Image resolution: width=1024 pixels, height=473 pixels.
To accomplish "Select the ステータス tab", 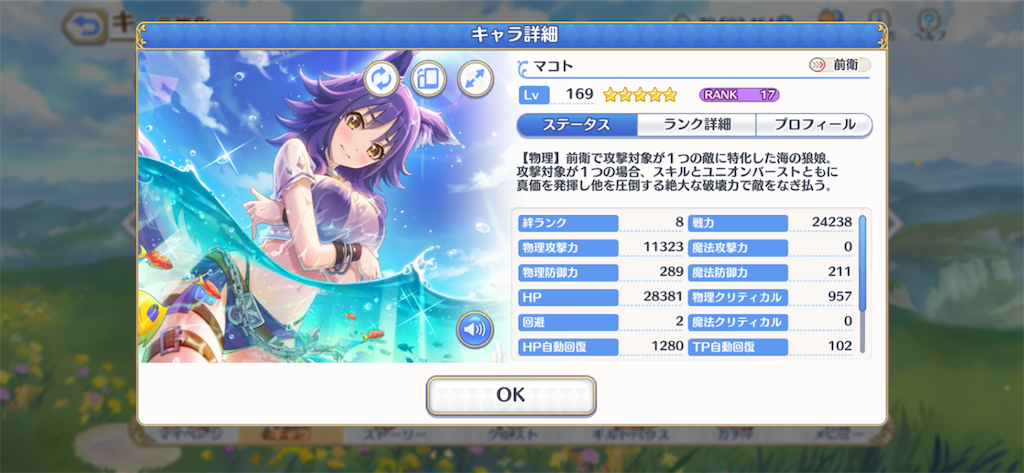I will (x=577, y=125).
